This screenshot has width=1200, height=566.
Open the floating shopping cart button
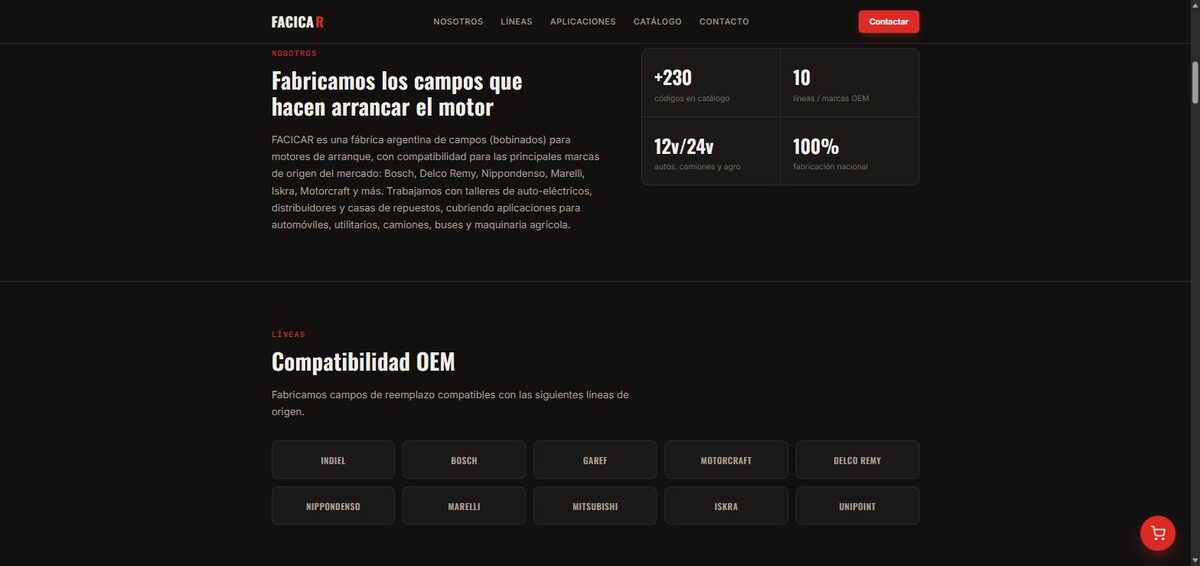click(1158, 533)
